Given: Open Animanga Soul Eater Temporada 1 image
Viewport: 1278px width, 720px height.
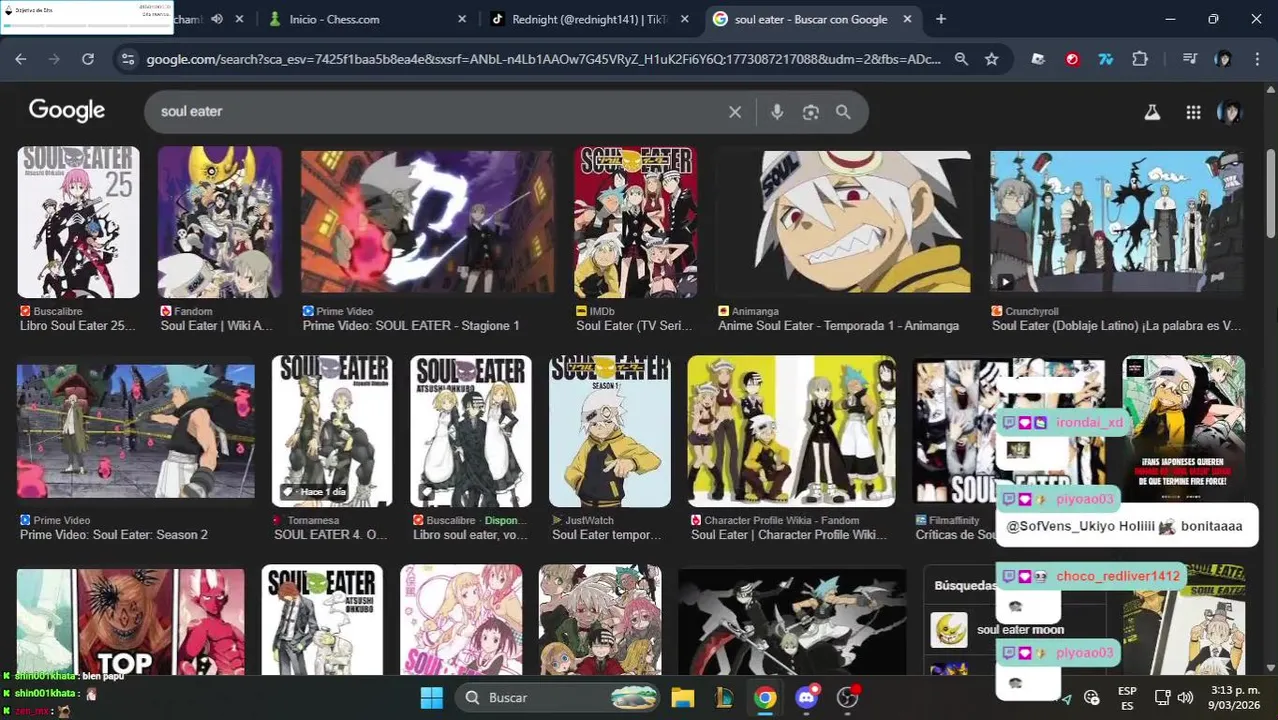Looking at the screenshot, I should (844, 222).
